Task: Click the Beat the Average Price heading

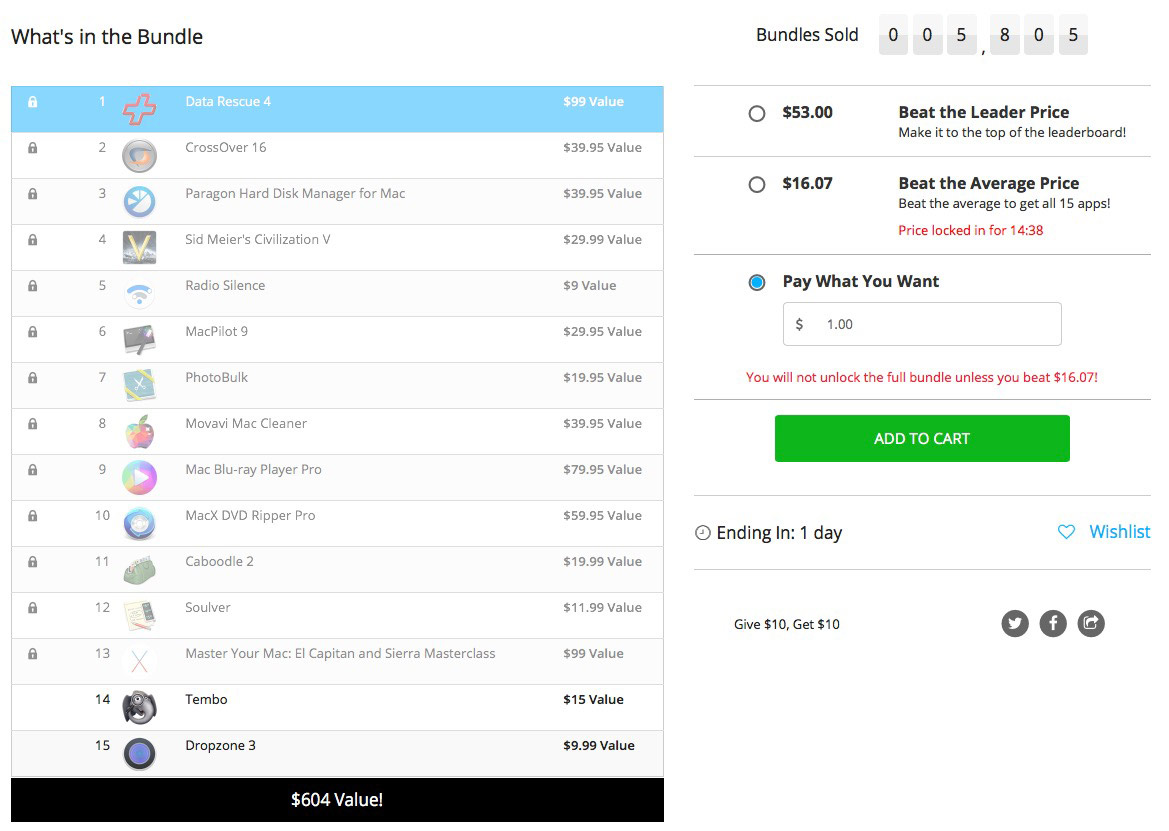Action: [x=989, y=183]
